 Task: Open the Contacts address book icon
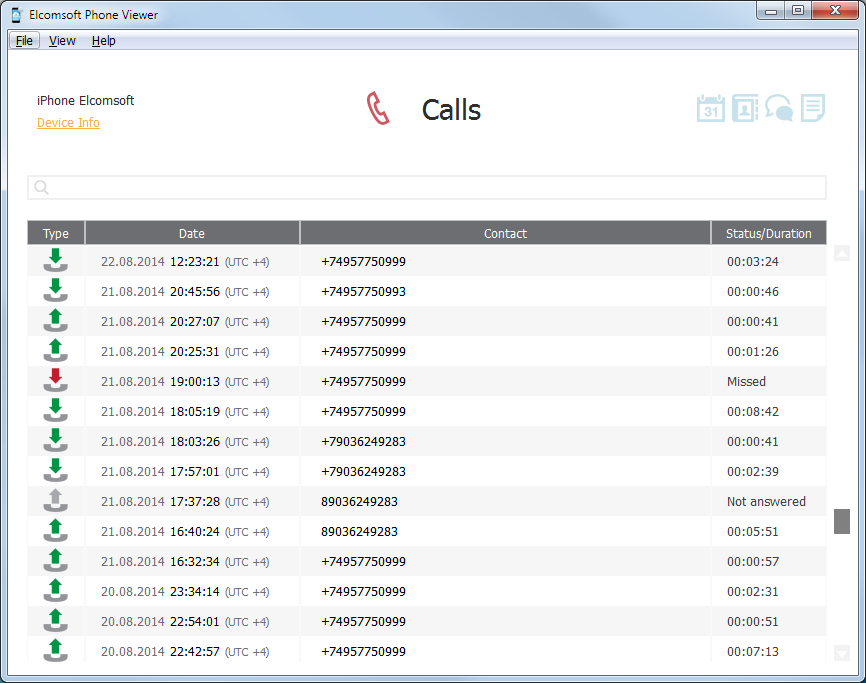[x=745, y=108]
